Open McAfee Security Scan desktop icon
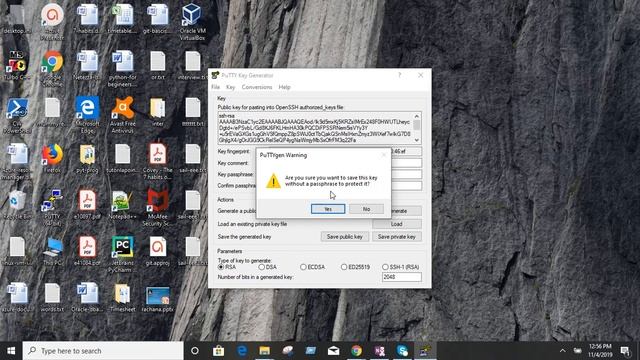The width and height of the screenshot is (640, 360). tap(158, 207)
